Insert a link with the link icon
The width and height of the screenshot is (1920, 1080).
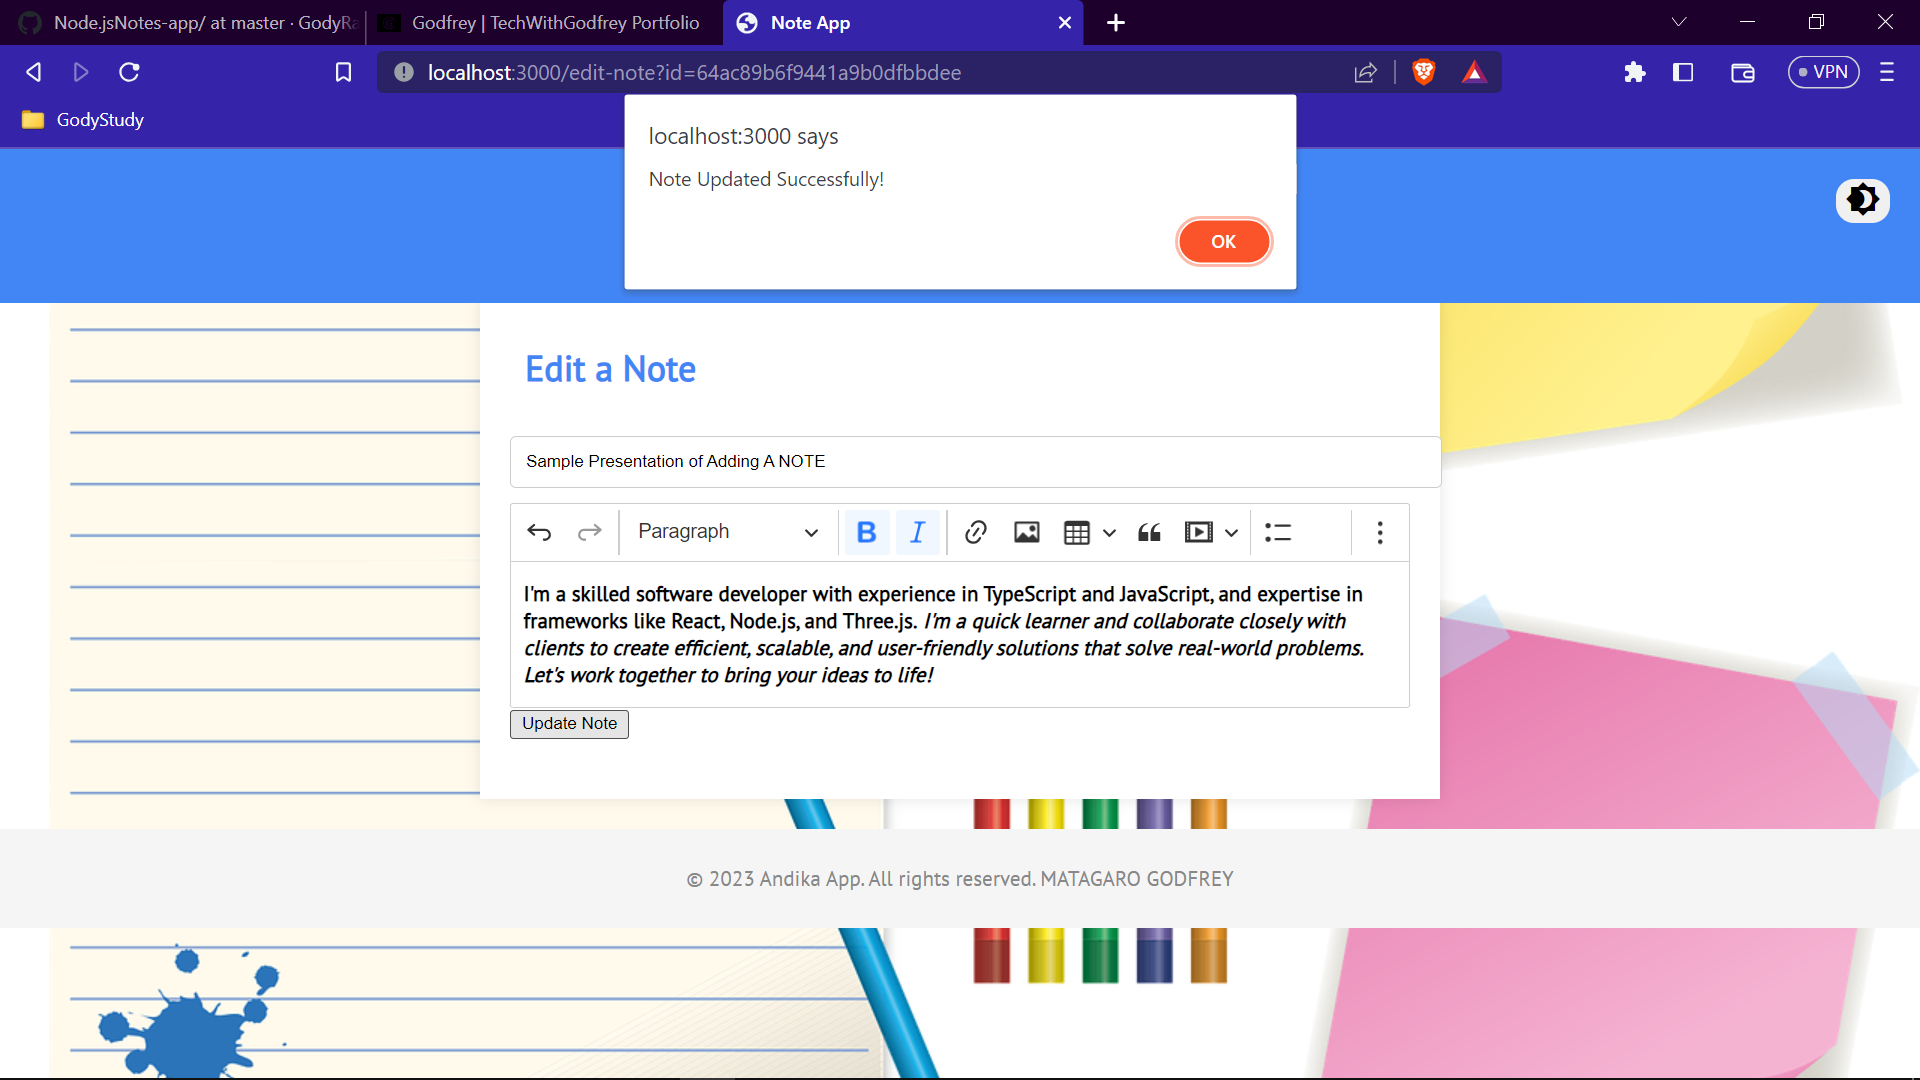tap(976, 532)
